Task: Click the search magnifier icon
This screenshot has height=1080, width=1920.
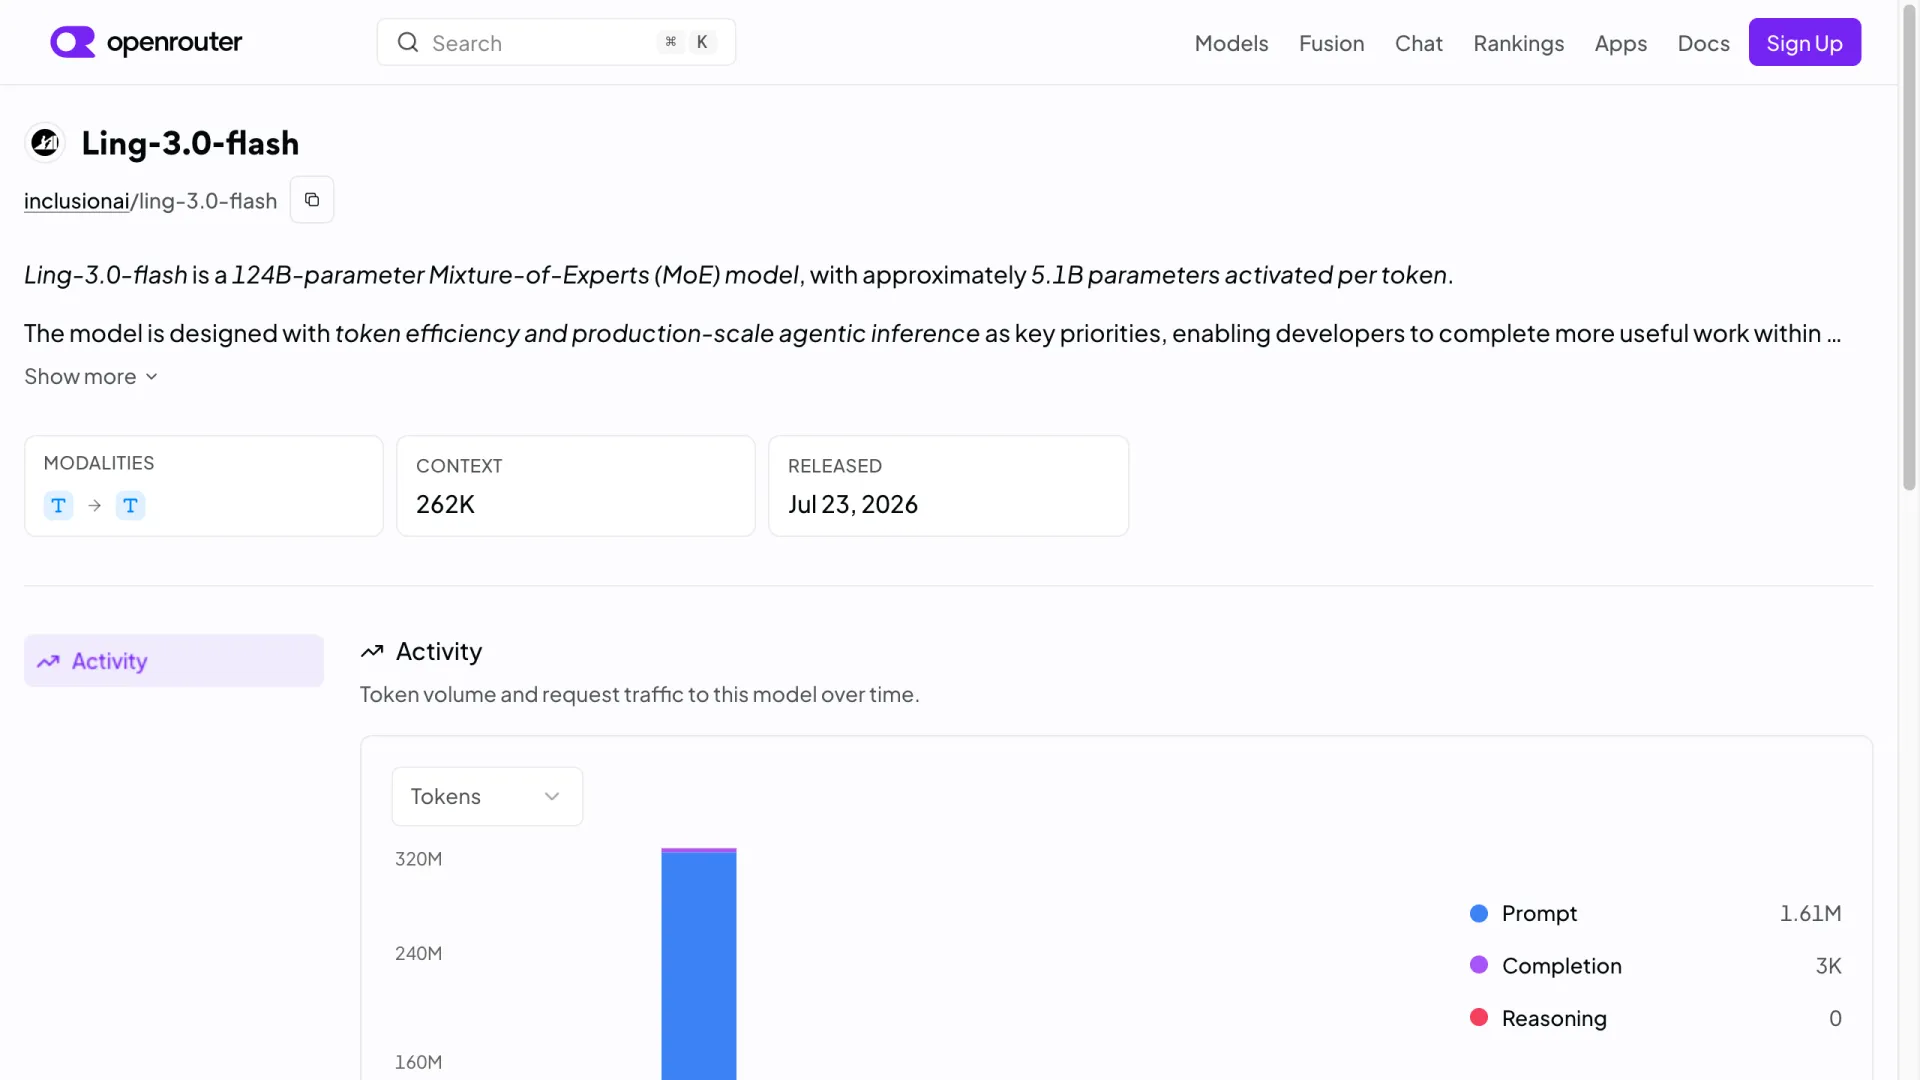Action: click(408, 42)
